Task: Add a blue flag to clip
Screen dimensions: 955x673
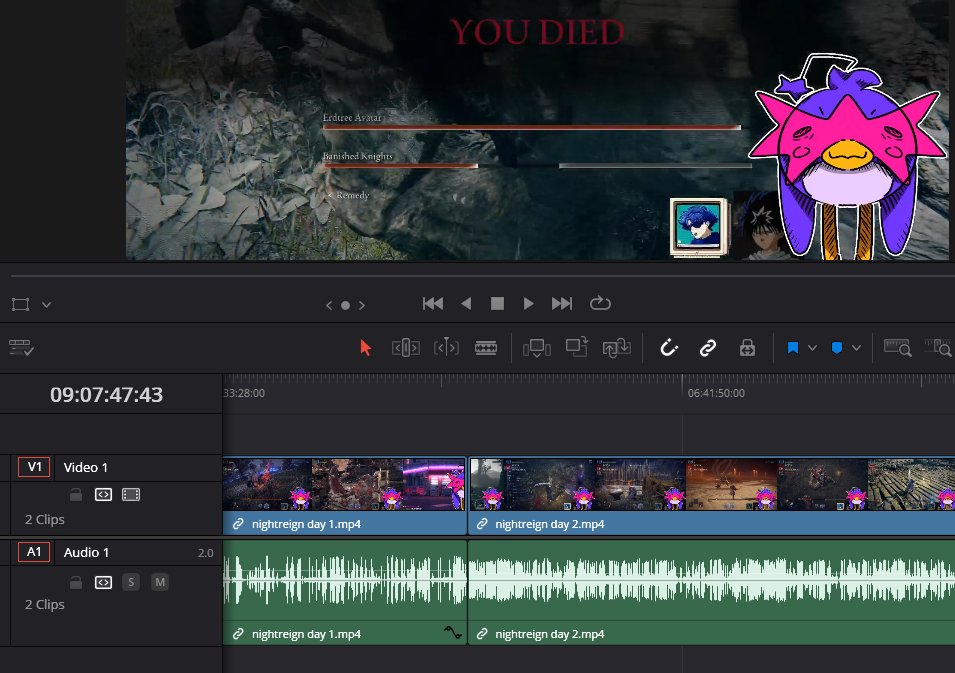Action: pyautogui.click(x=792, y=348)
